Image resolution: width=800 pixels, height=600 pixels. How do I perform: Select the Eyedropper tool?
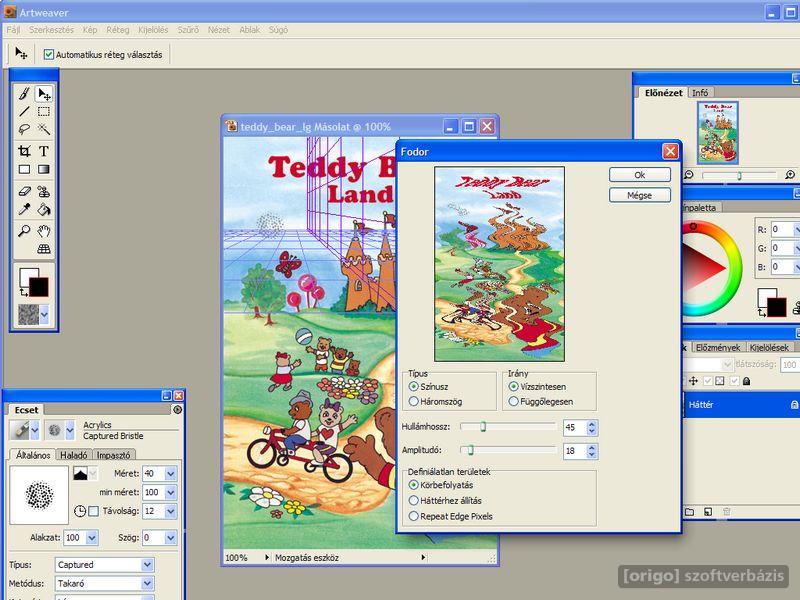24,209
